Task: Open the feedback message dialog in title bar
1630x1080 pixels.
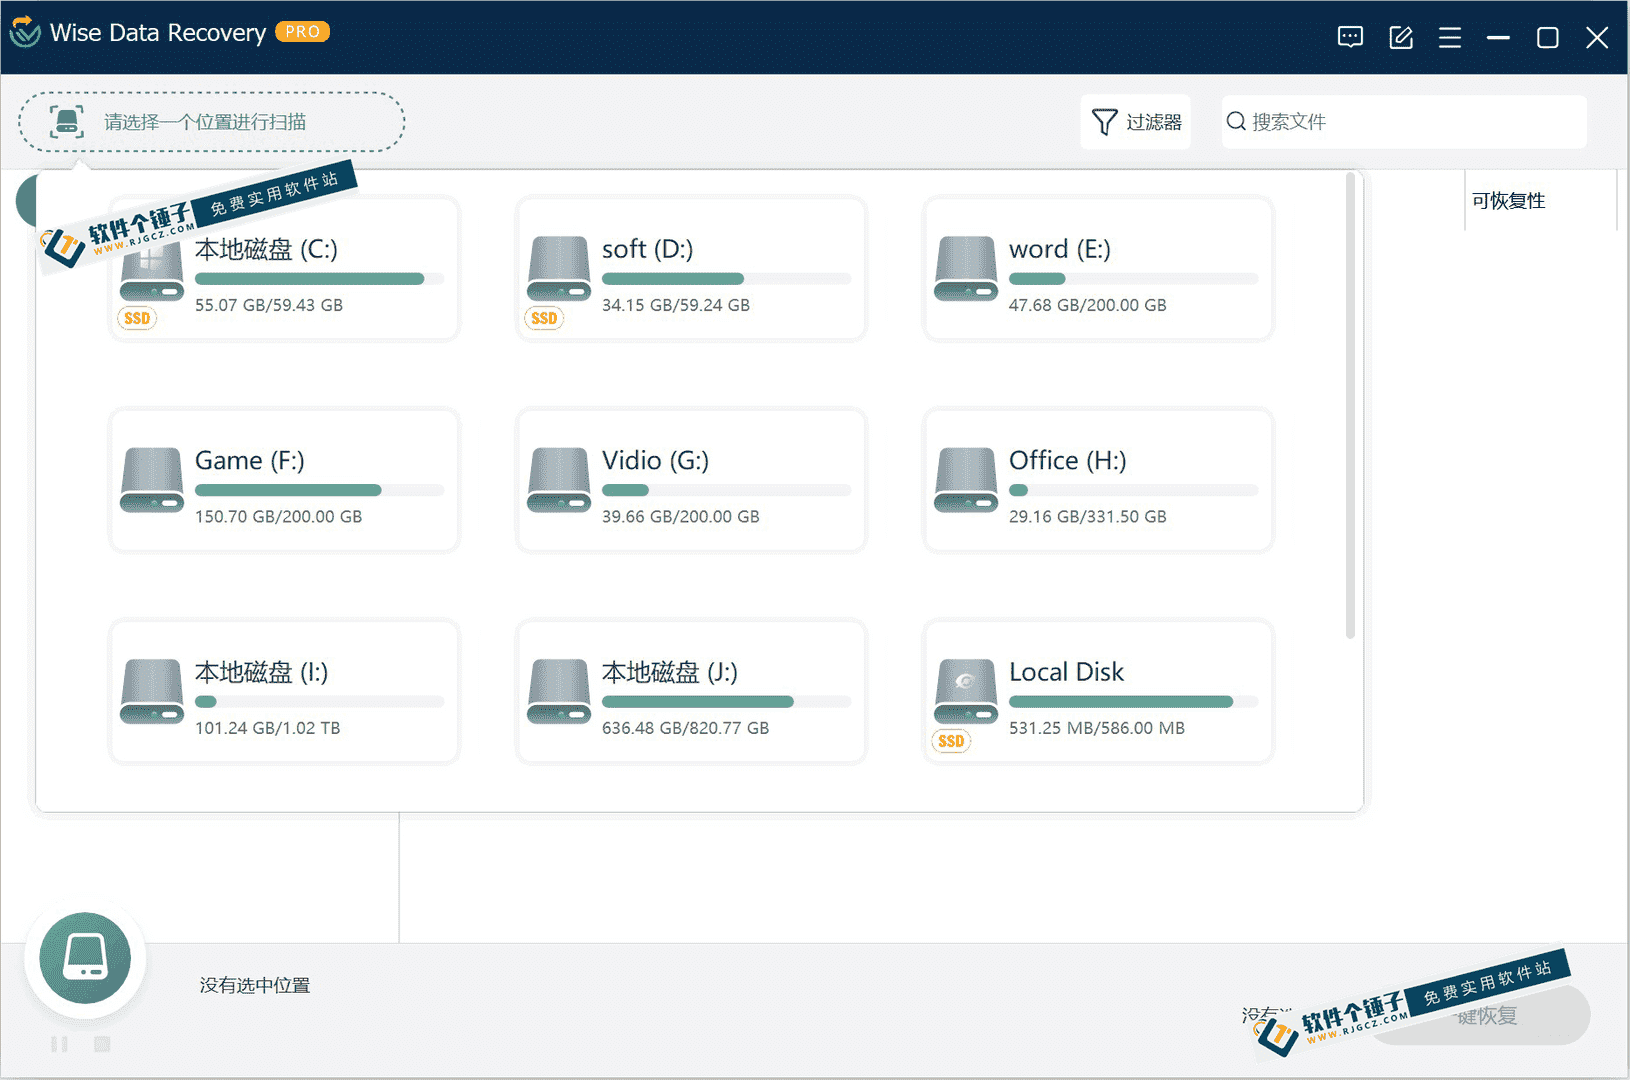Action: pos(1350,37)
